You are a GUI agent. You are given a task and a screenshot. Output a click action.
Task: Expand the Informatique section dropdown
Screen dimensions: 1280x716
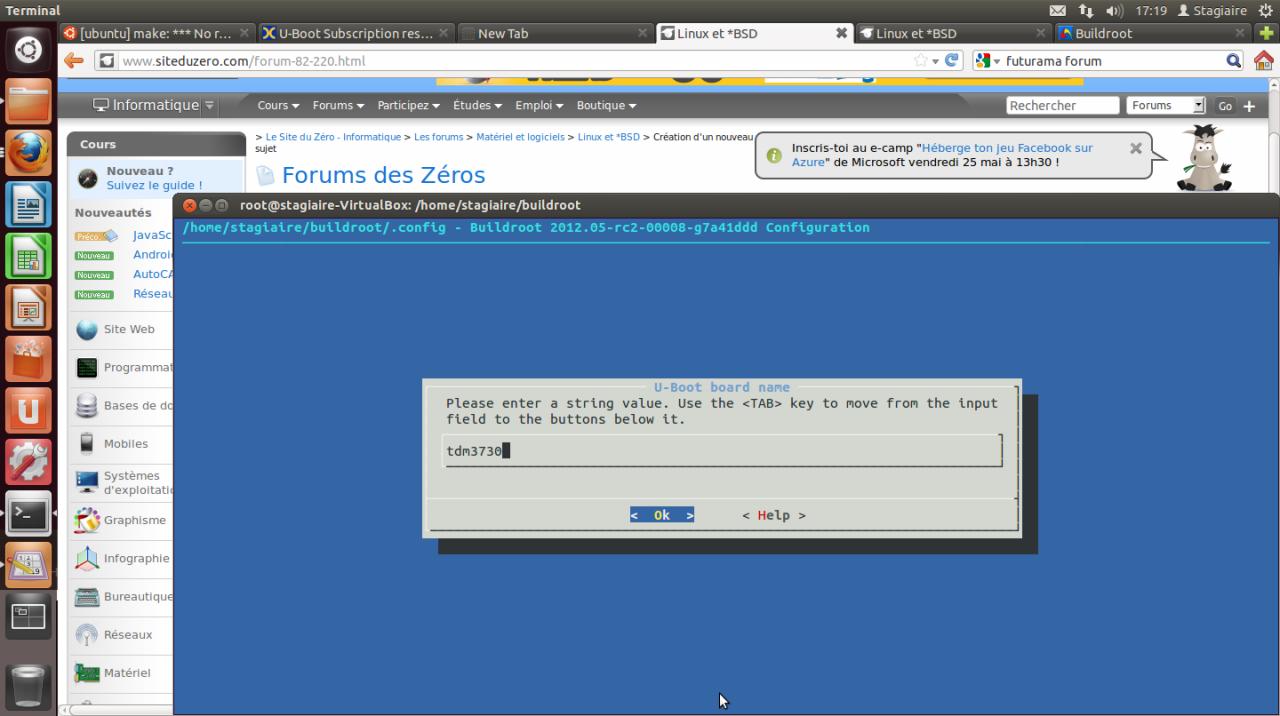209,105
